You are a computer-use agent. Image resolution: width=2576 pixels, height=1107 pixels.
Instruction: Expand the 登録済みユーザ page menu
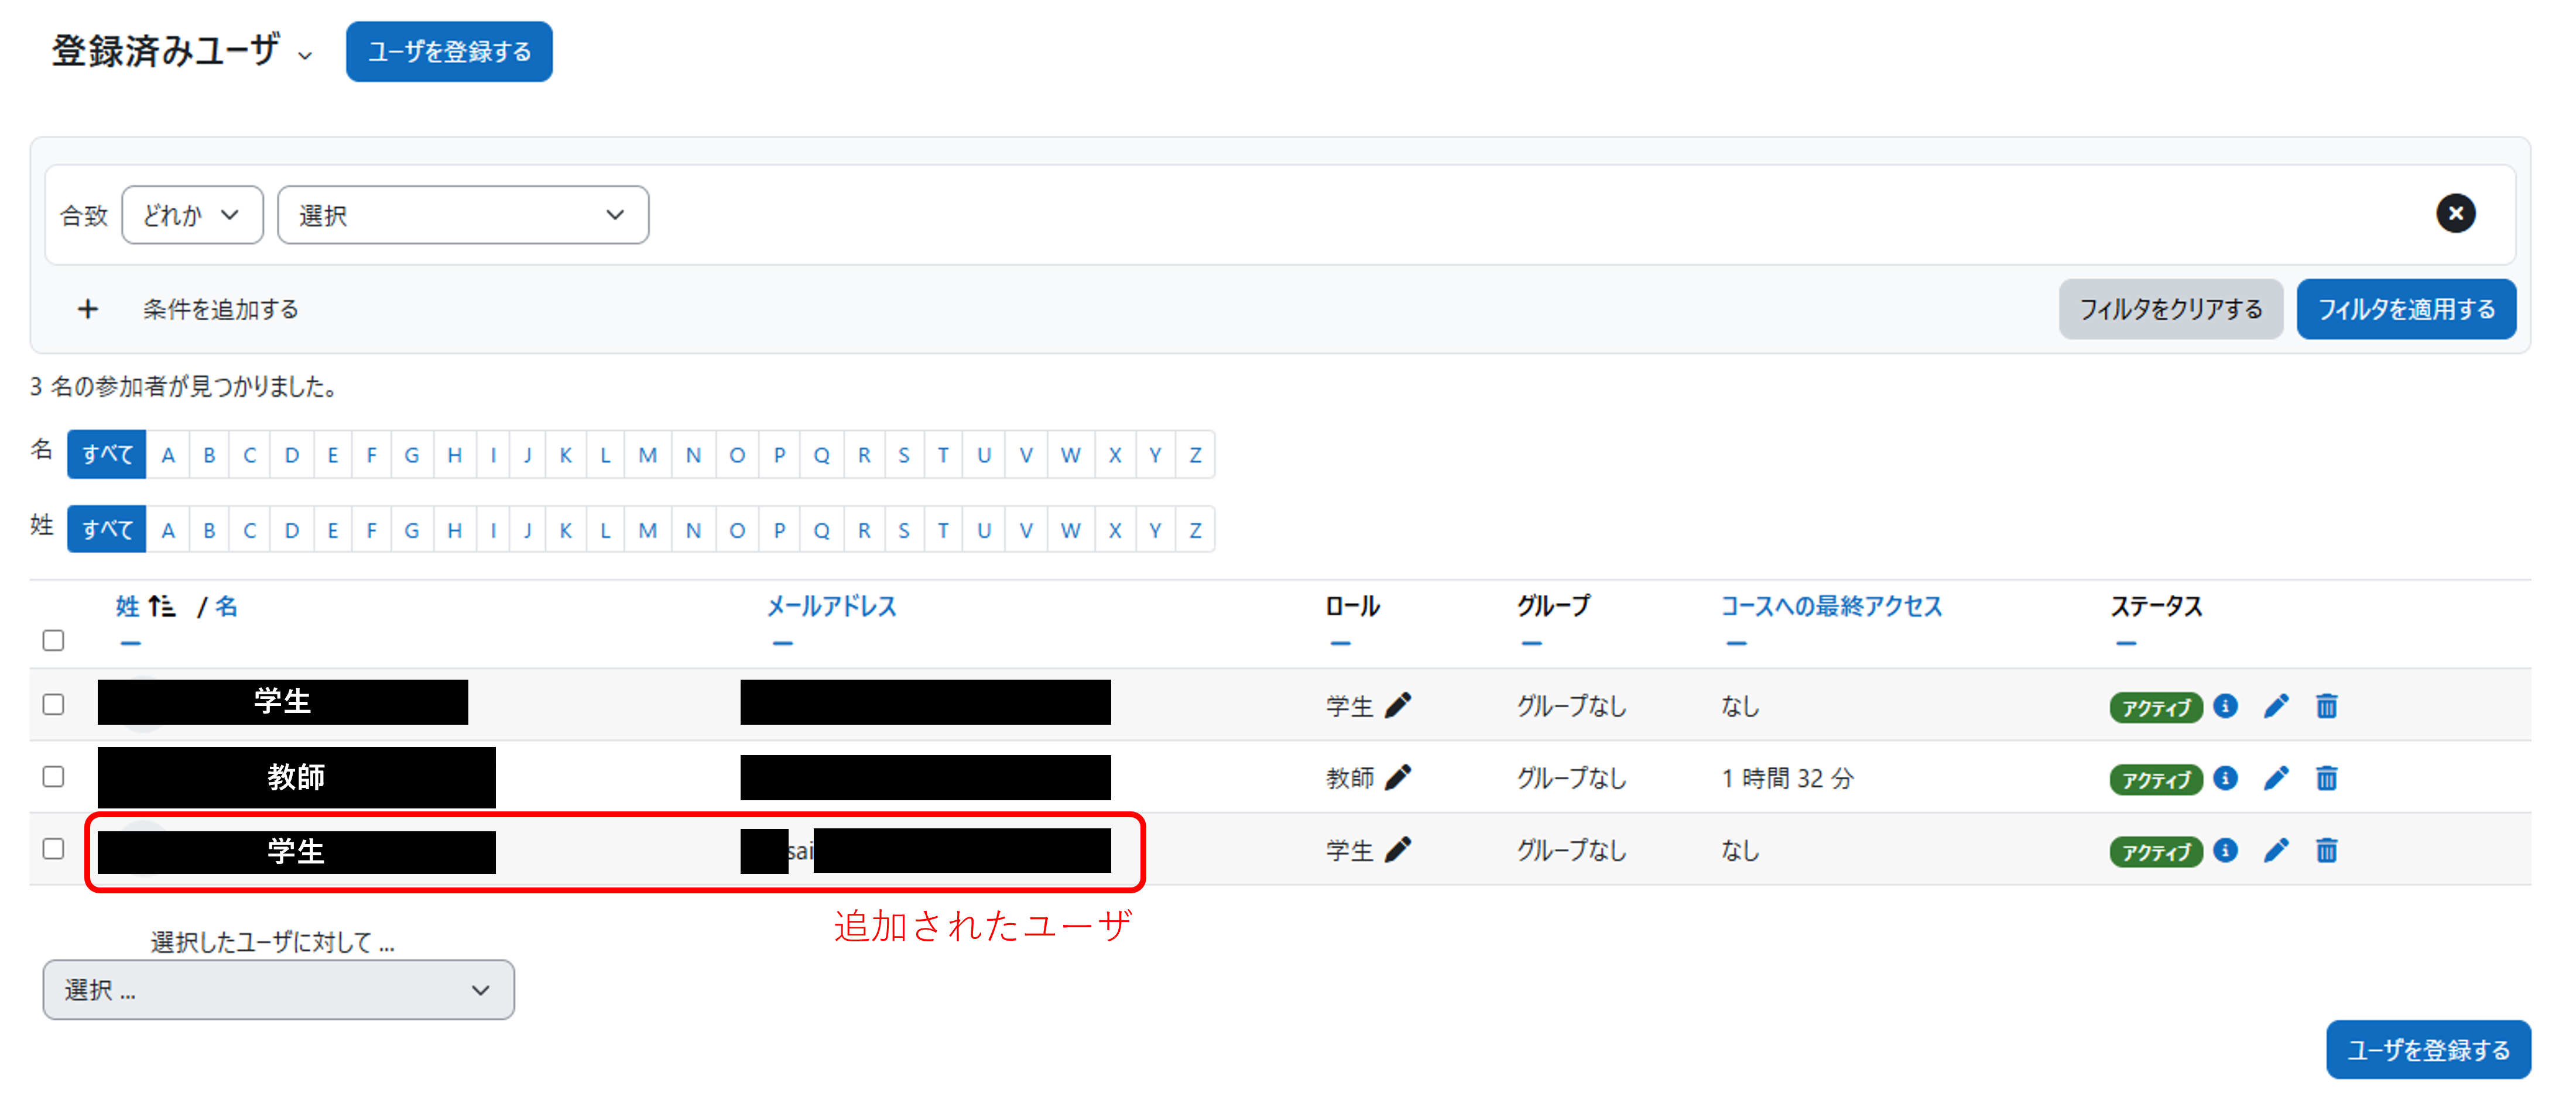click(x=305, y=56)
